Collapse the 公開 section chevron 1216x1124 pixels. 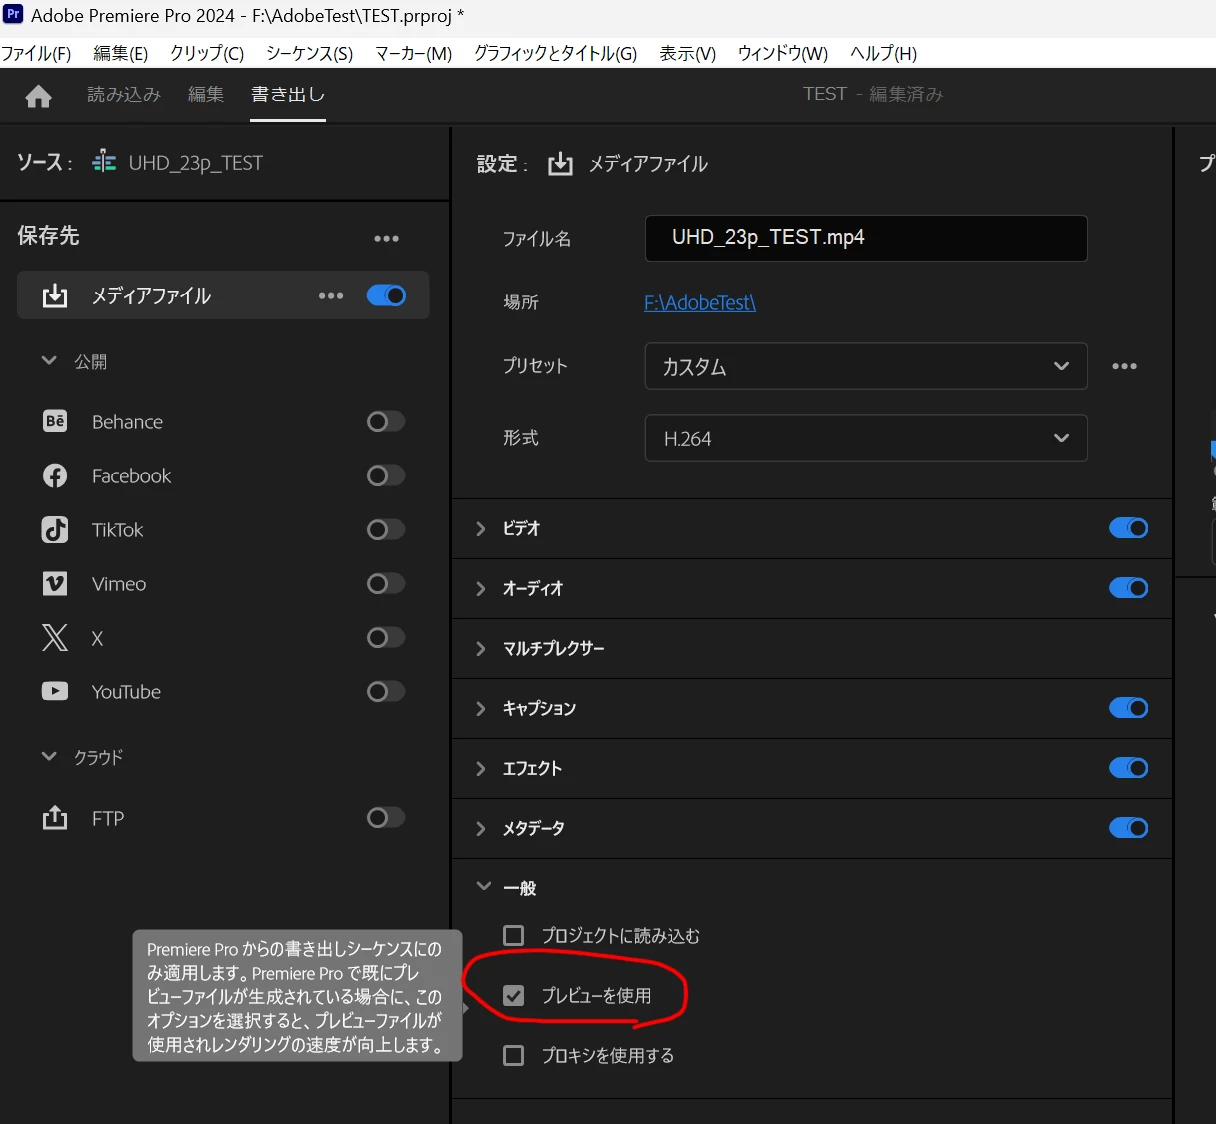[x=49, y=361]
